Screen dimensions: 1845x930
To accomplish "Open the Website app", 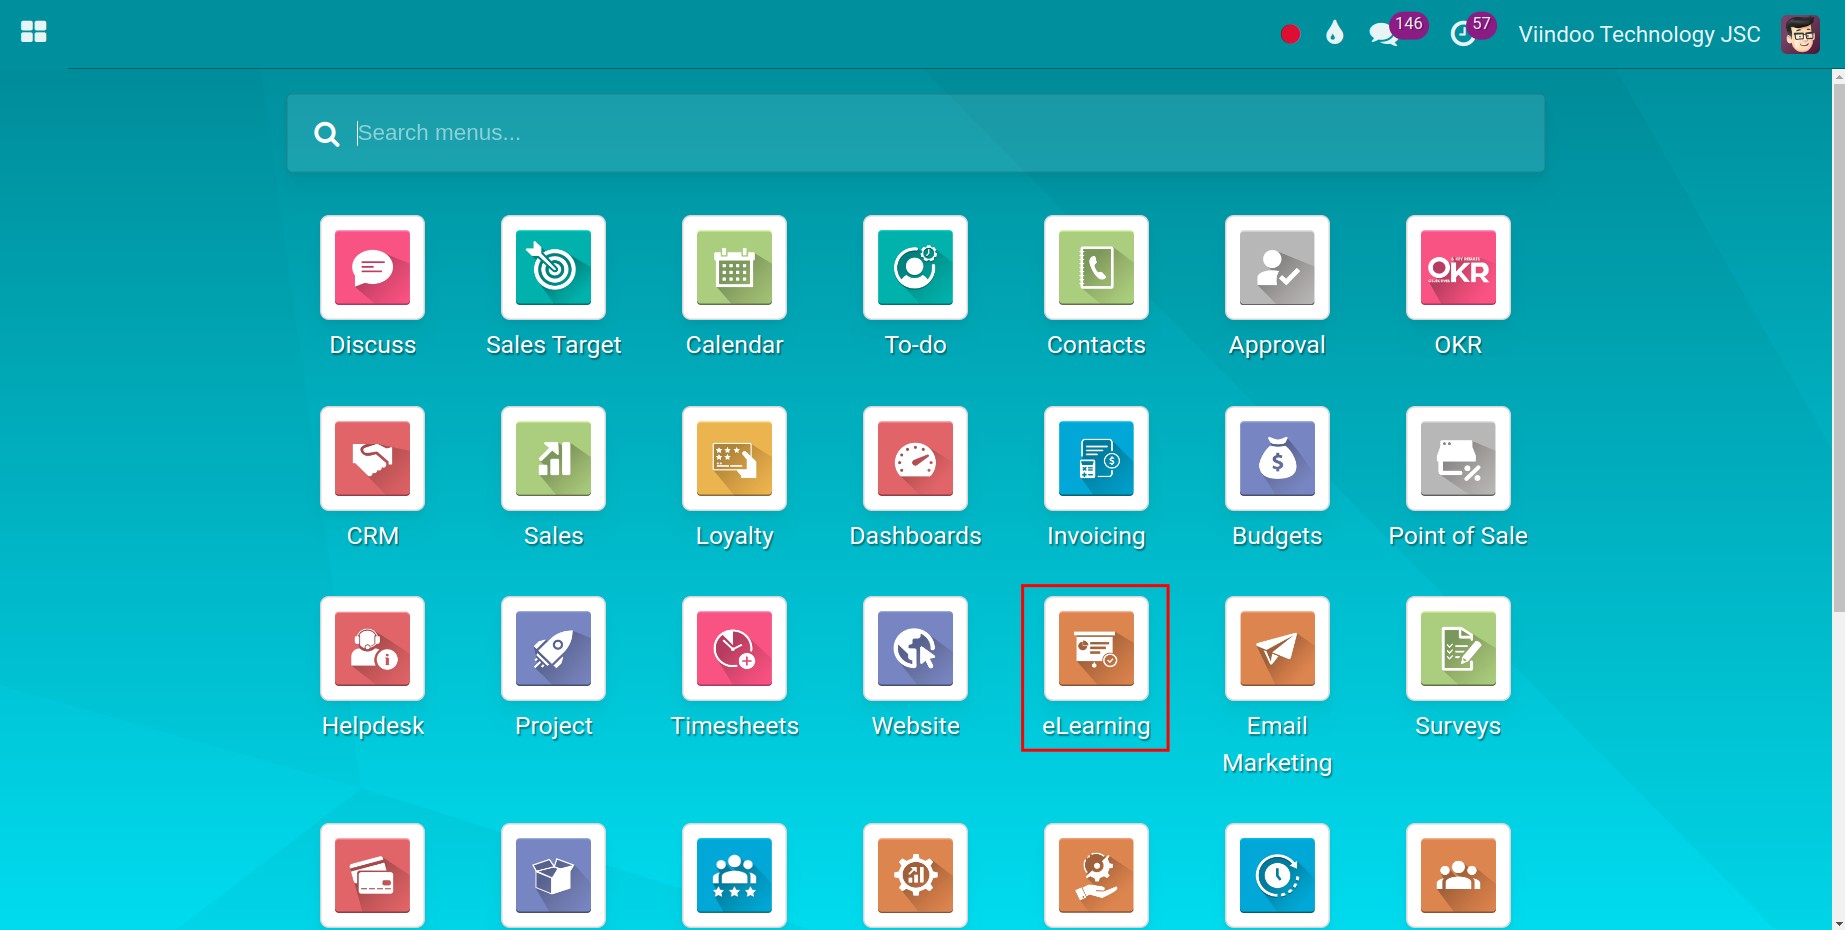I will pos(915,648).
